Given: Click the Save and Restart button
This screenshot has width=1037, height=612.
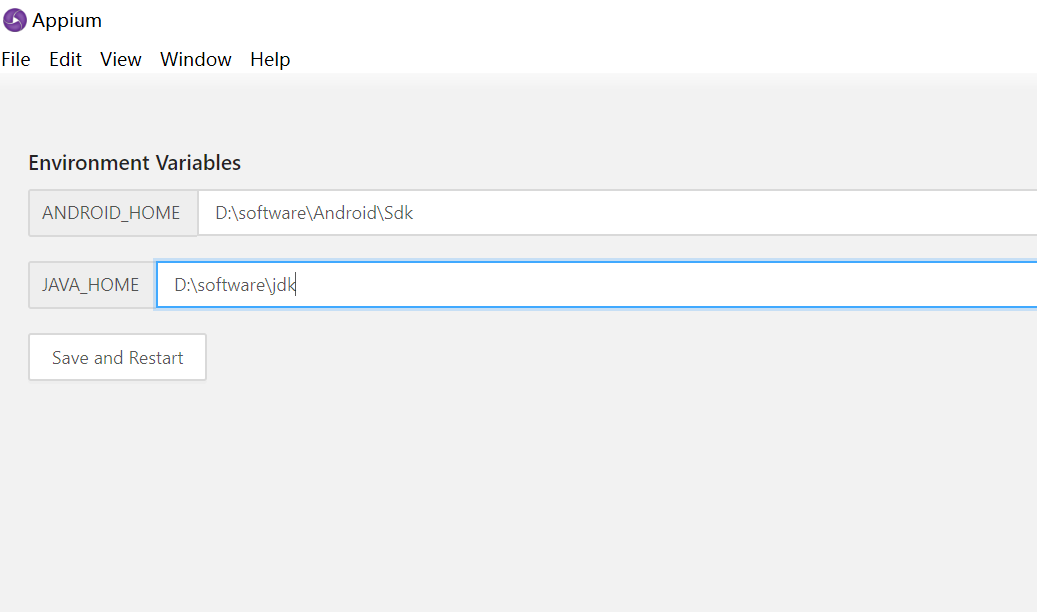Looking at the screenshot, I should point(118,357).
